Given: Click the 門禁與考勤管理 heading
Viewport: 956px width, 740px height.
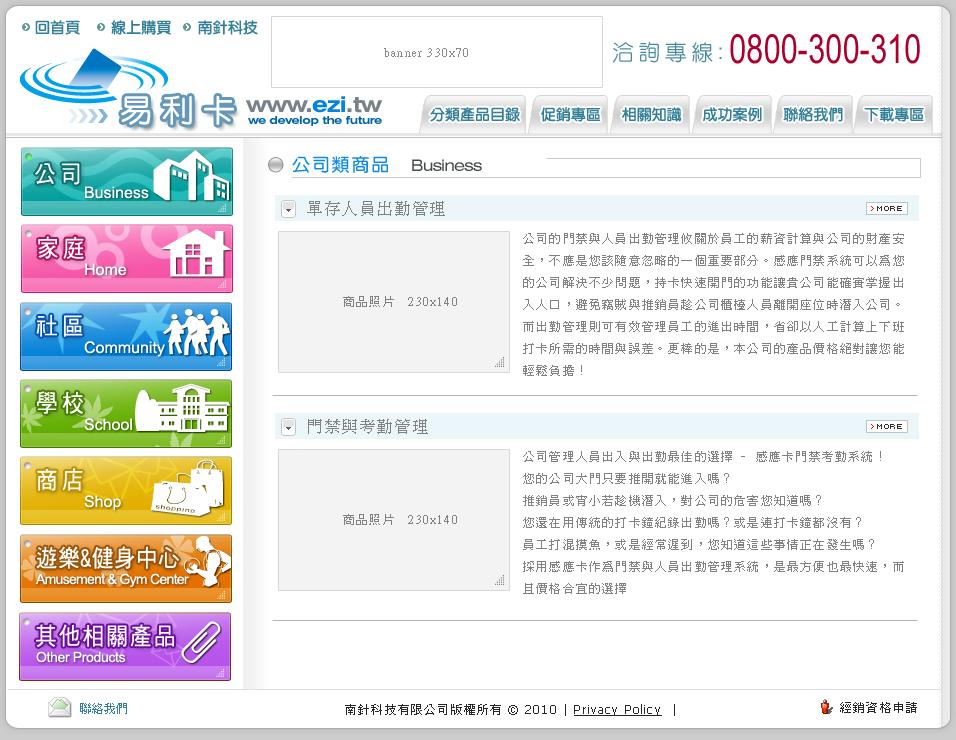Looking at the screenshot, I should [x=367, y=427].
